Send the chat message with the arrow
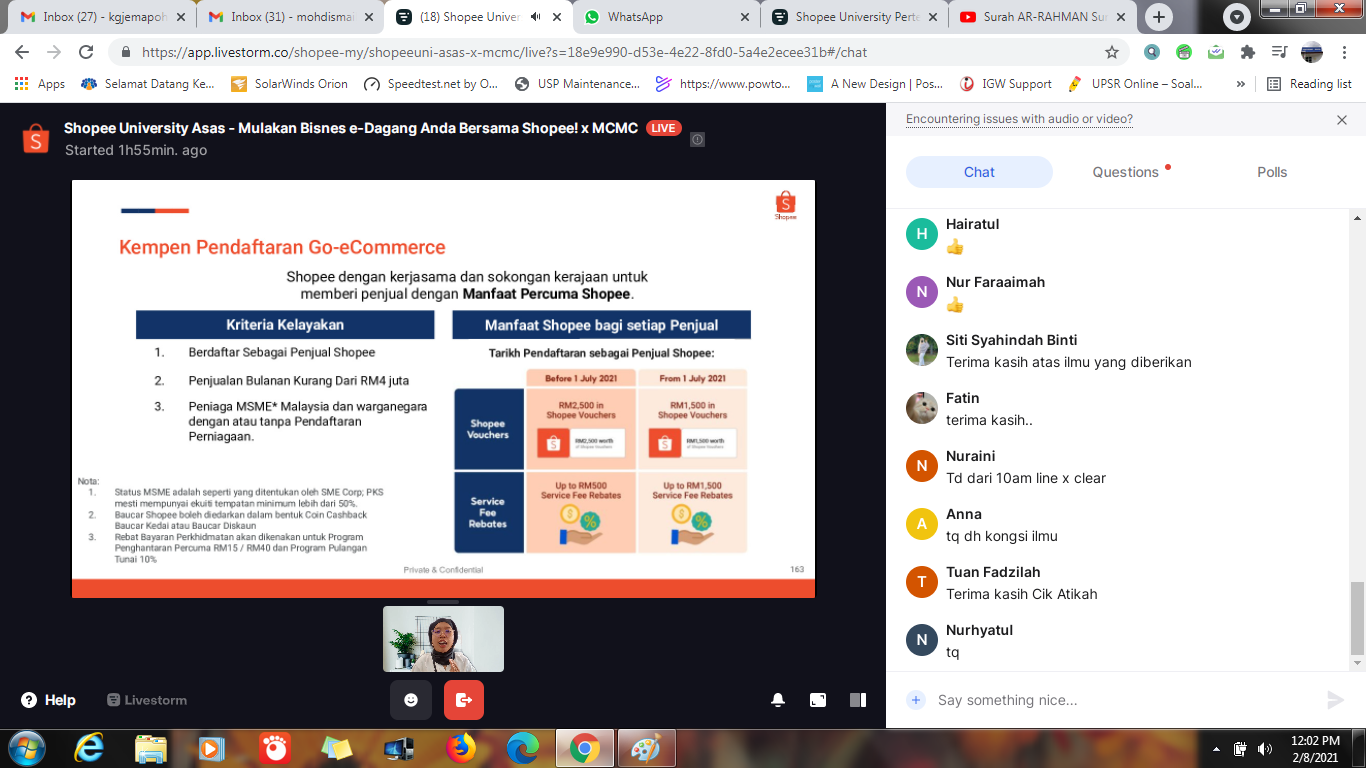This screenshot has height=768, width=1366. click(x=1335, y=700)
